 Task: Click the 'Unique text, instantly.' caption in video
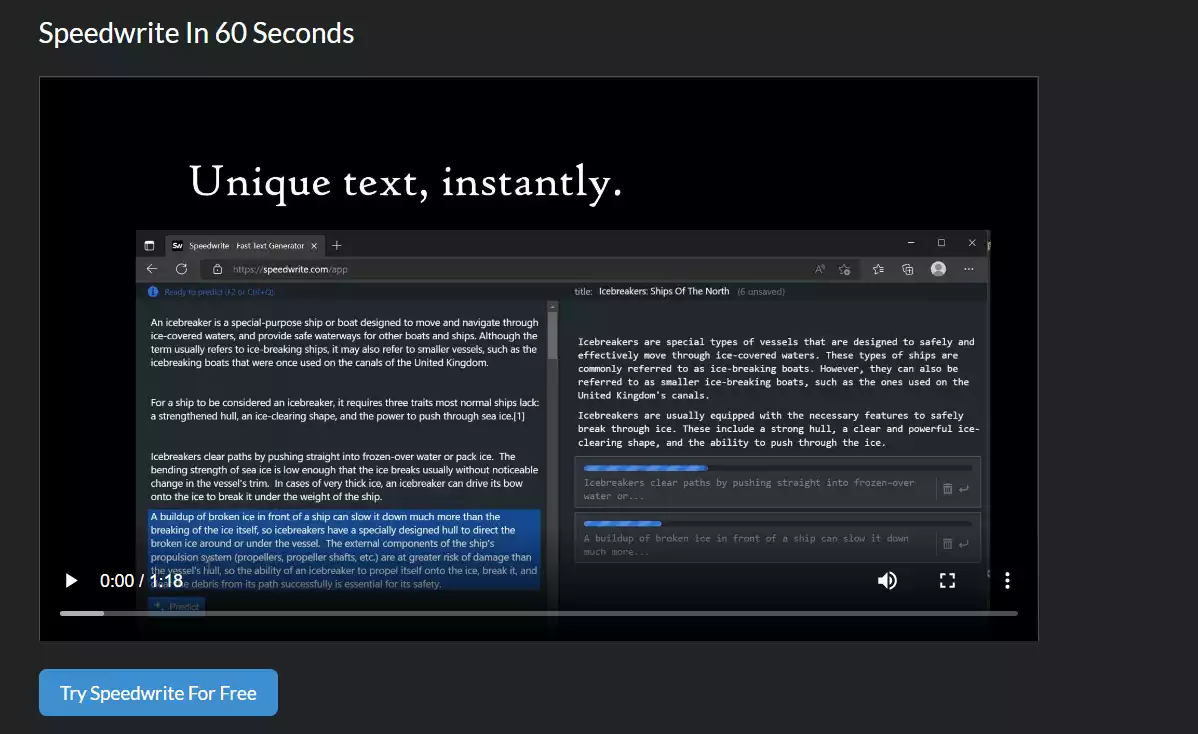coord(406,182)
